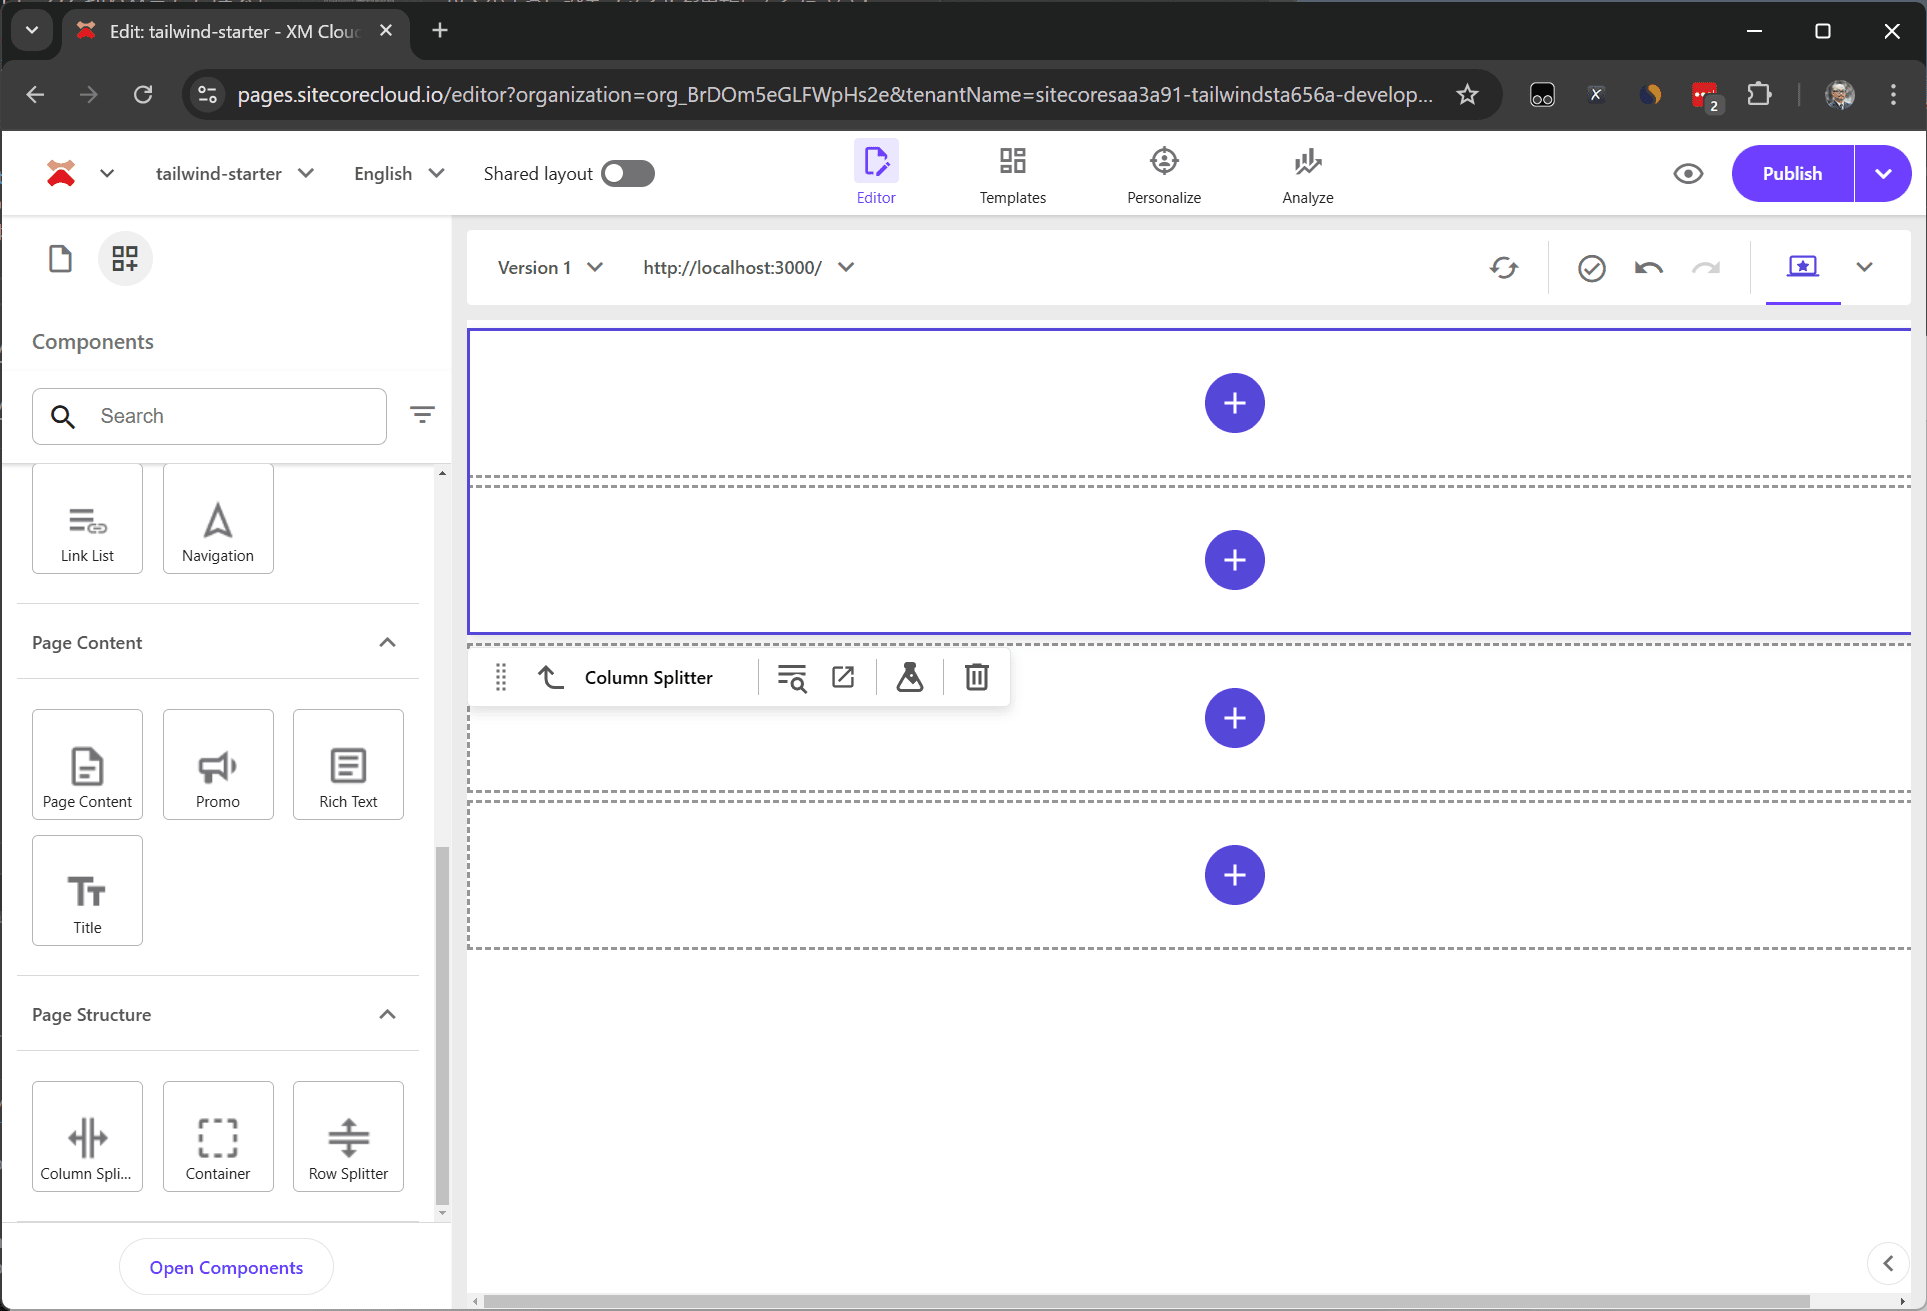Click the undo arrow icon
The height and width of the screenshot is (1311, 1927).
[1648, 268]
